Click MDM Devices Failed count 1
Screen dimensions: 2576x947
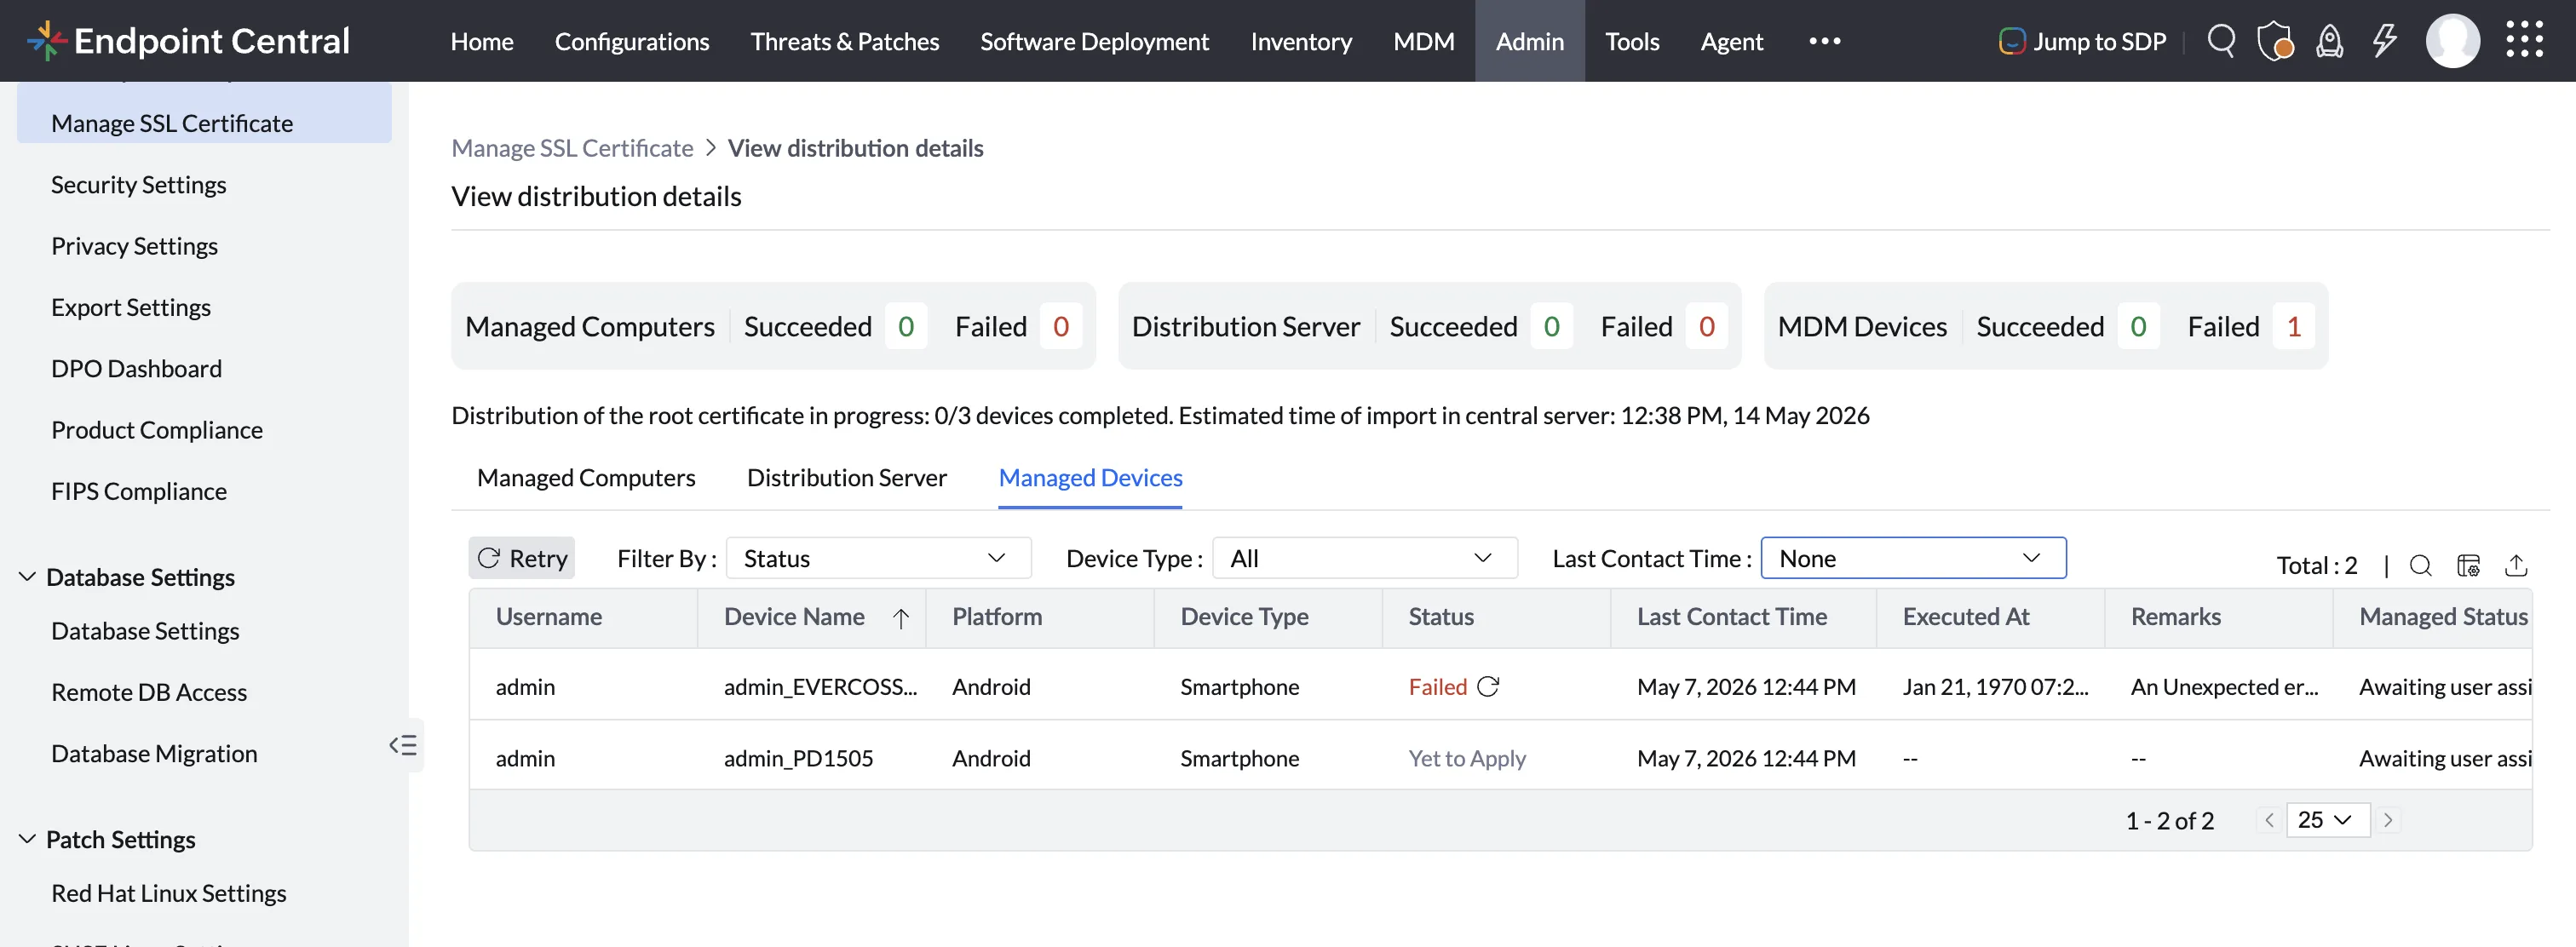pyautogui.click(x=2294, y=326)
